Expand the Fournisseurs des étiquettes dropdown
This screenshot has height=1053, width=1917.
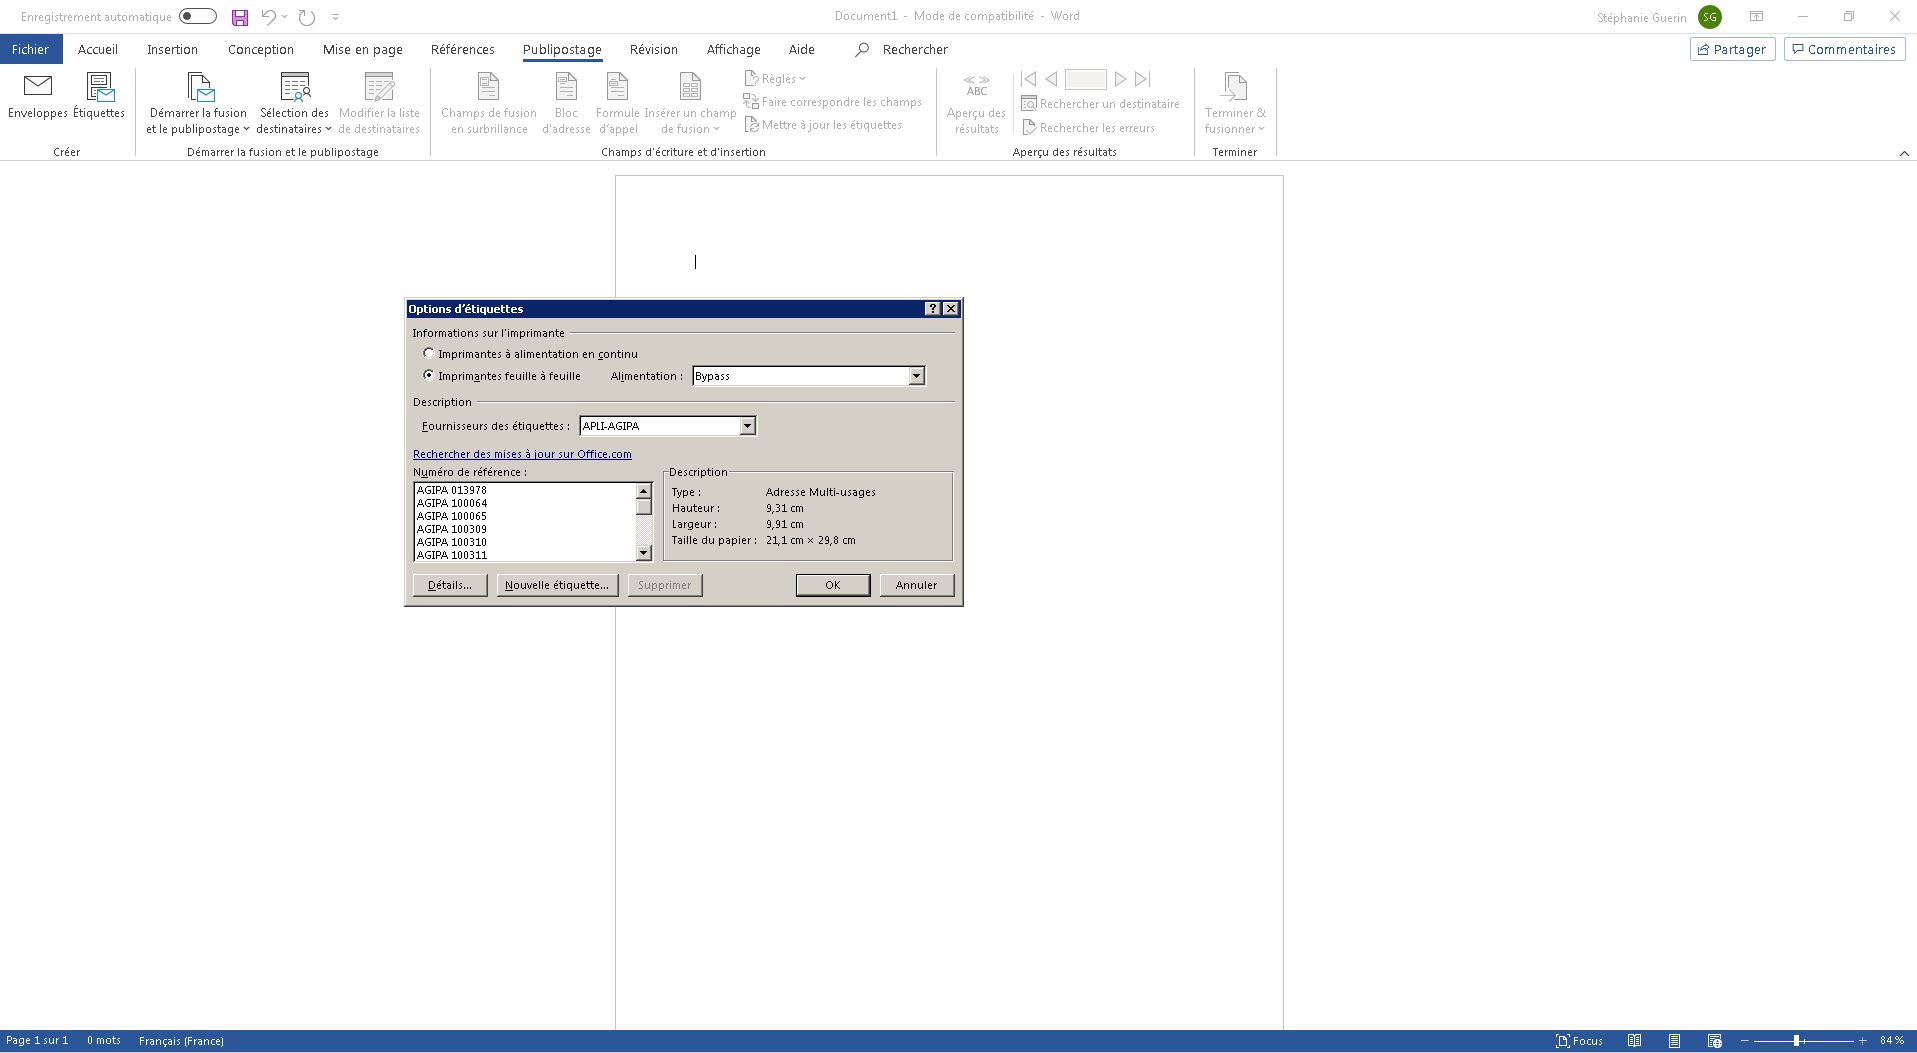(x=746, y=426)
